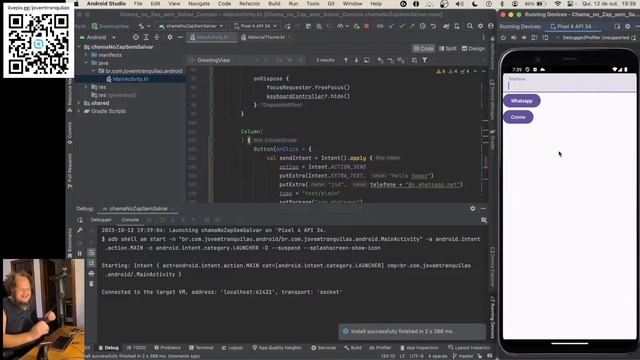Click Collapse All icon in Project panel
This screenshot has width=640, height=360.
(x=157, y=37)
